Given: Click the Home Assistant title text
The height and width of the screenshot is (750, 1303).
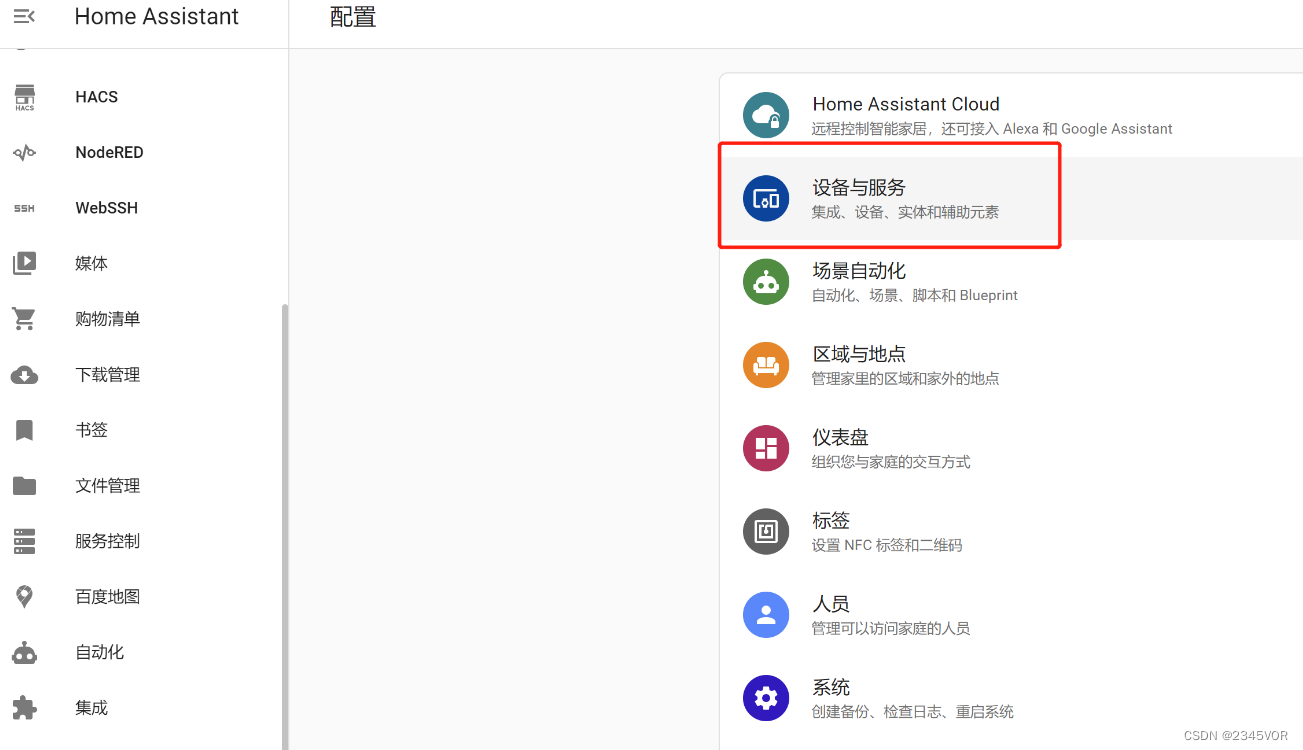Looking at the screenshot, I should (x=157, y=17).
